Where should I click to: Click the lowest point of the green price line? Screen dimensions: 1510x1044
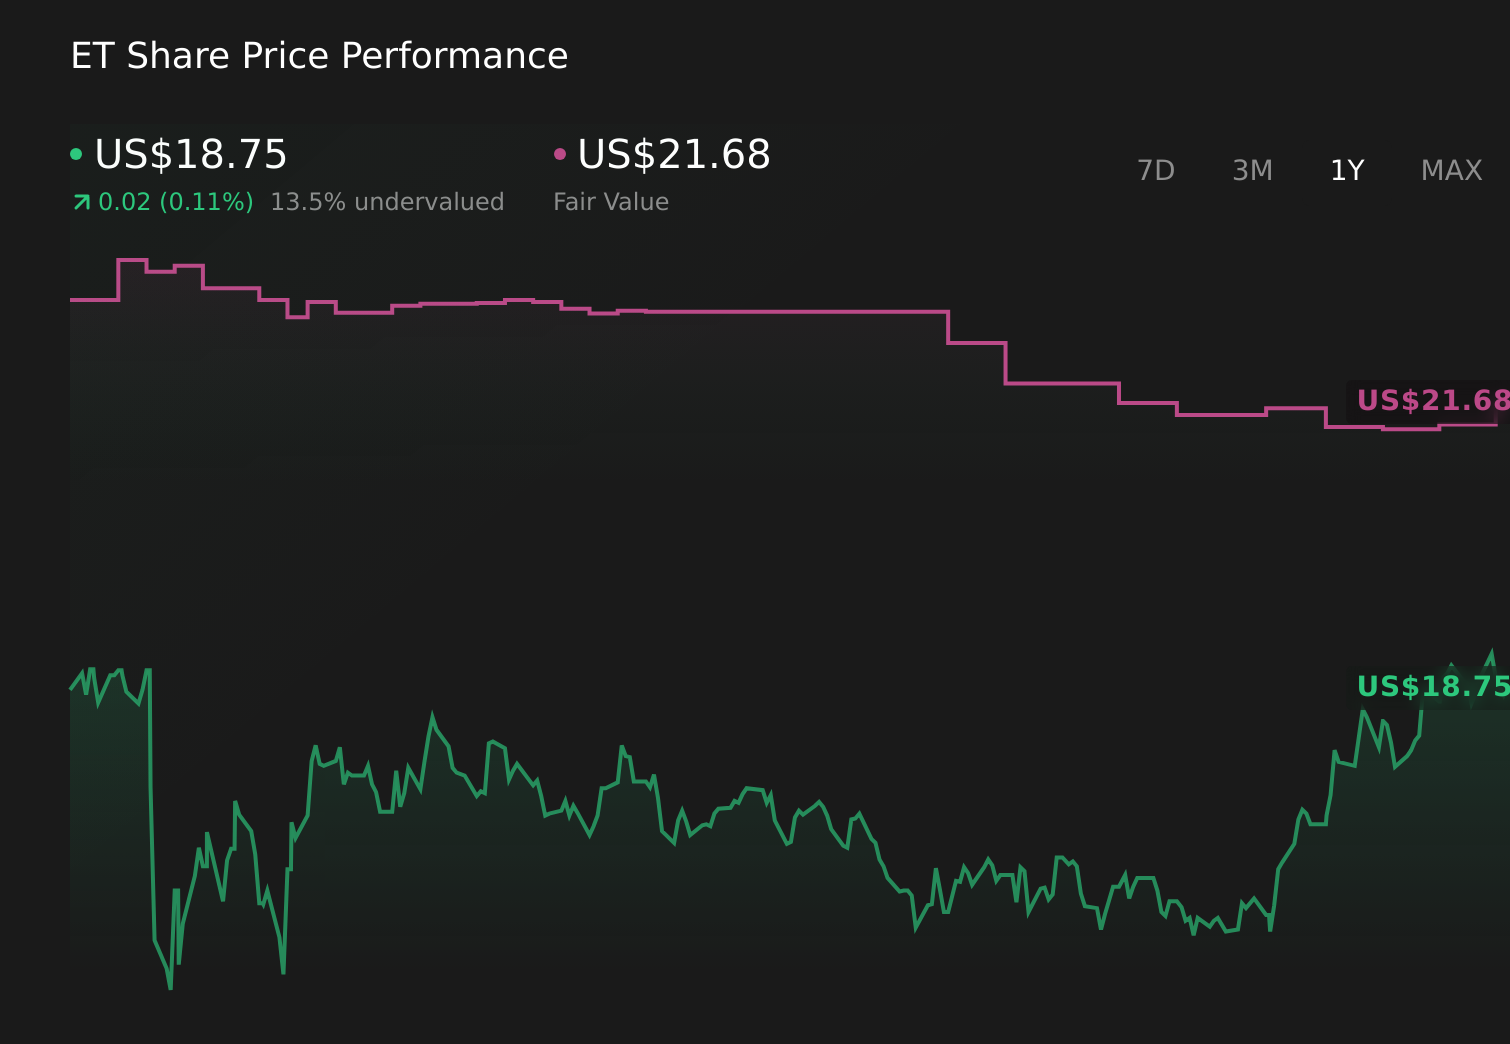170,988
